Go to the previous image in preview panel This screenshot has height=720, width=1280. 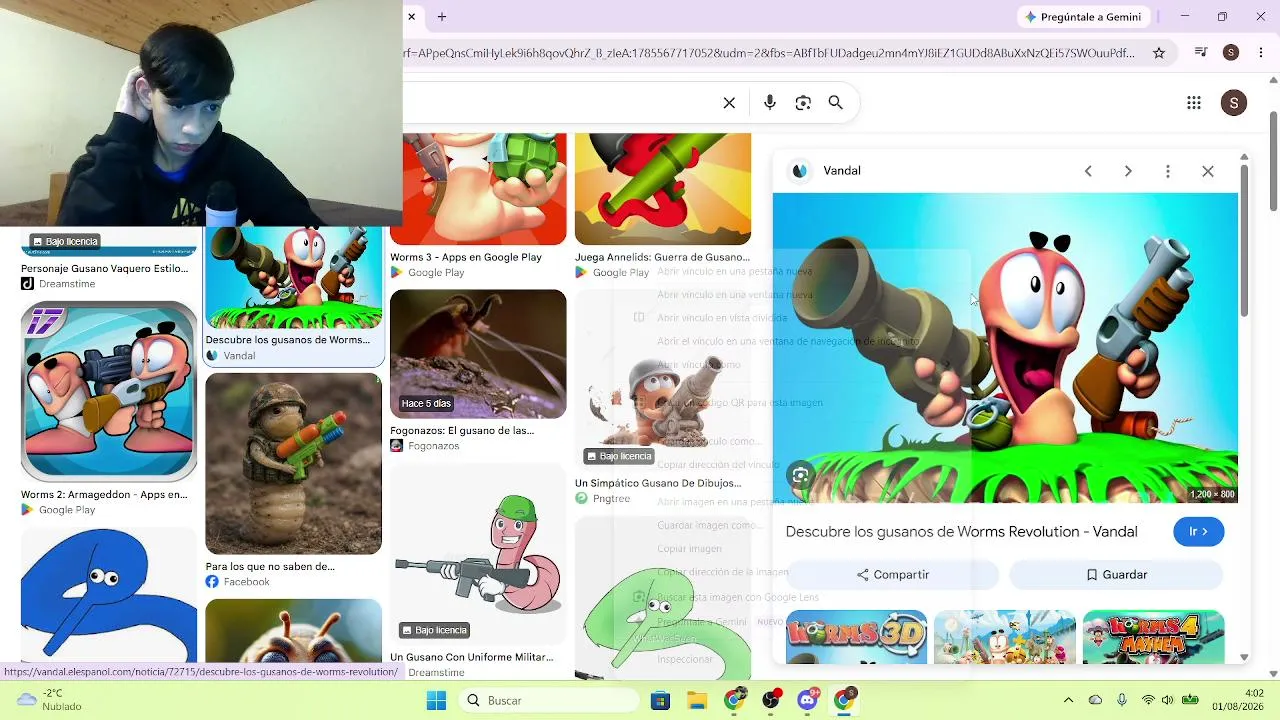[1088, 171]
